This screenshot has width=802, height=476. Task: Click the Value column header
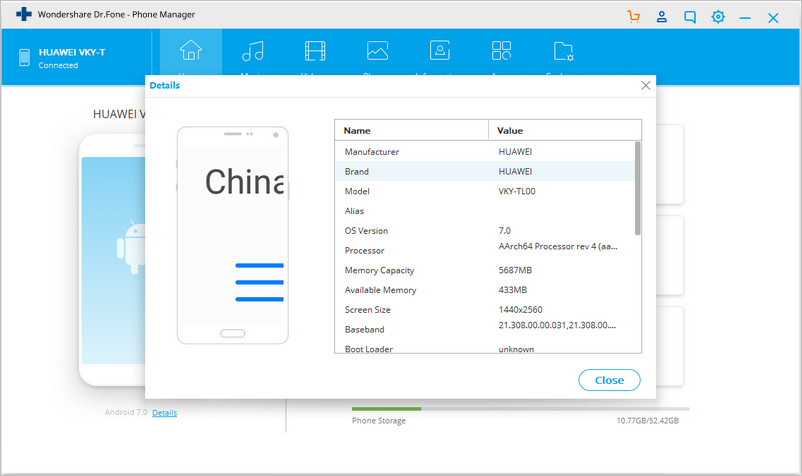click(565, 130)
